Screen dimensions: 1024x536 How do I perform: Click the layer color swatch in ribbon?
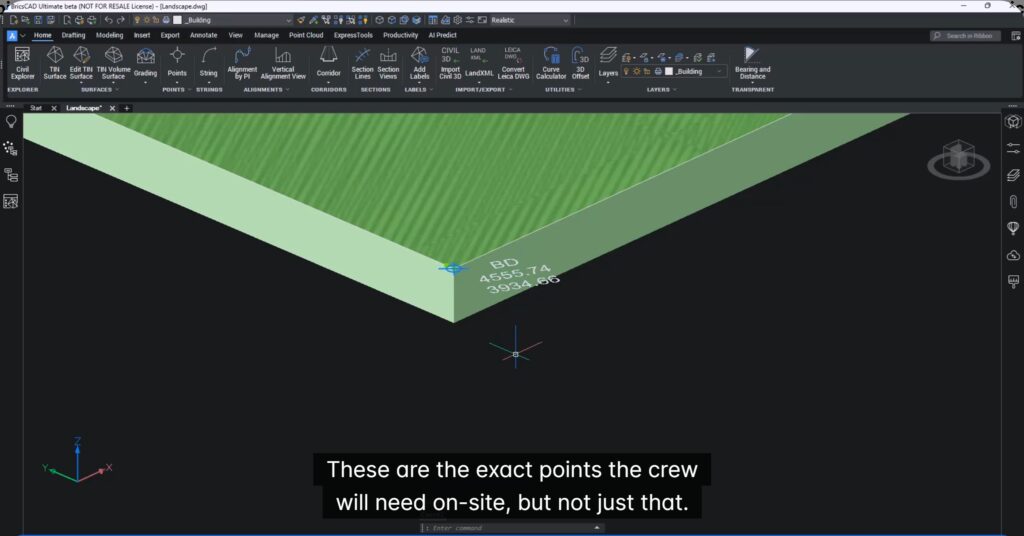tap(668, 72)
